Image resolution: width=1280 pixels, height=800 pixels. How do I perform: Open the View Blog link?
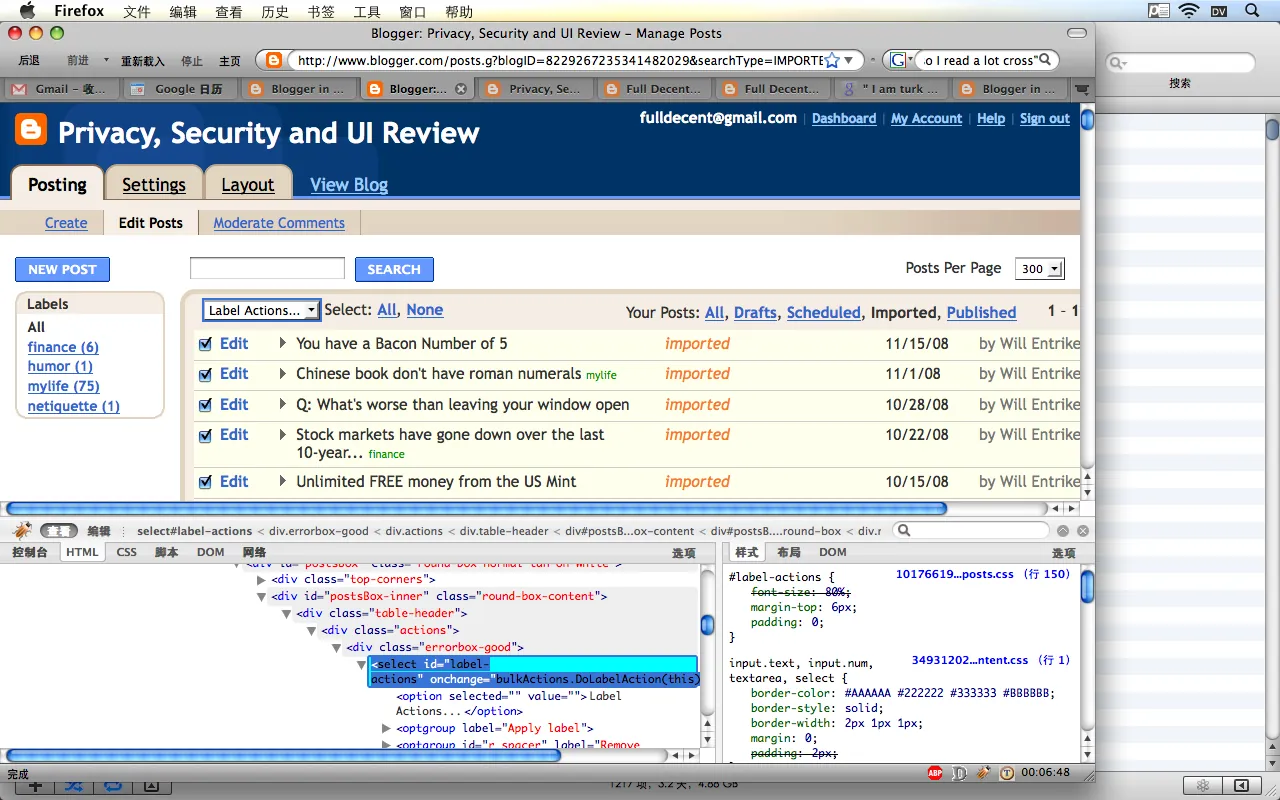pos(349,185)
